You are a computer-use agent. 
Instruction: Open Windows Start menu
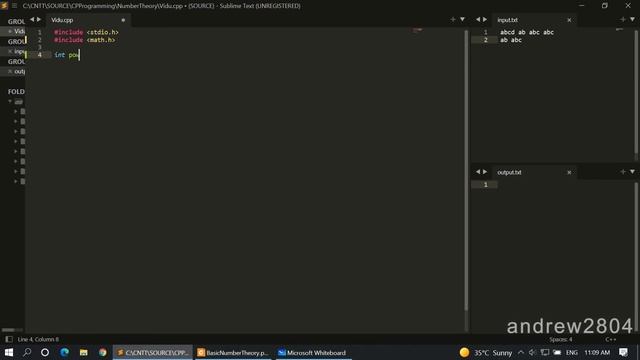9,352
